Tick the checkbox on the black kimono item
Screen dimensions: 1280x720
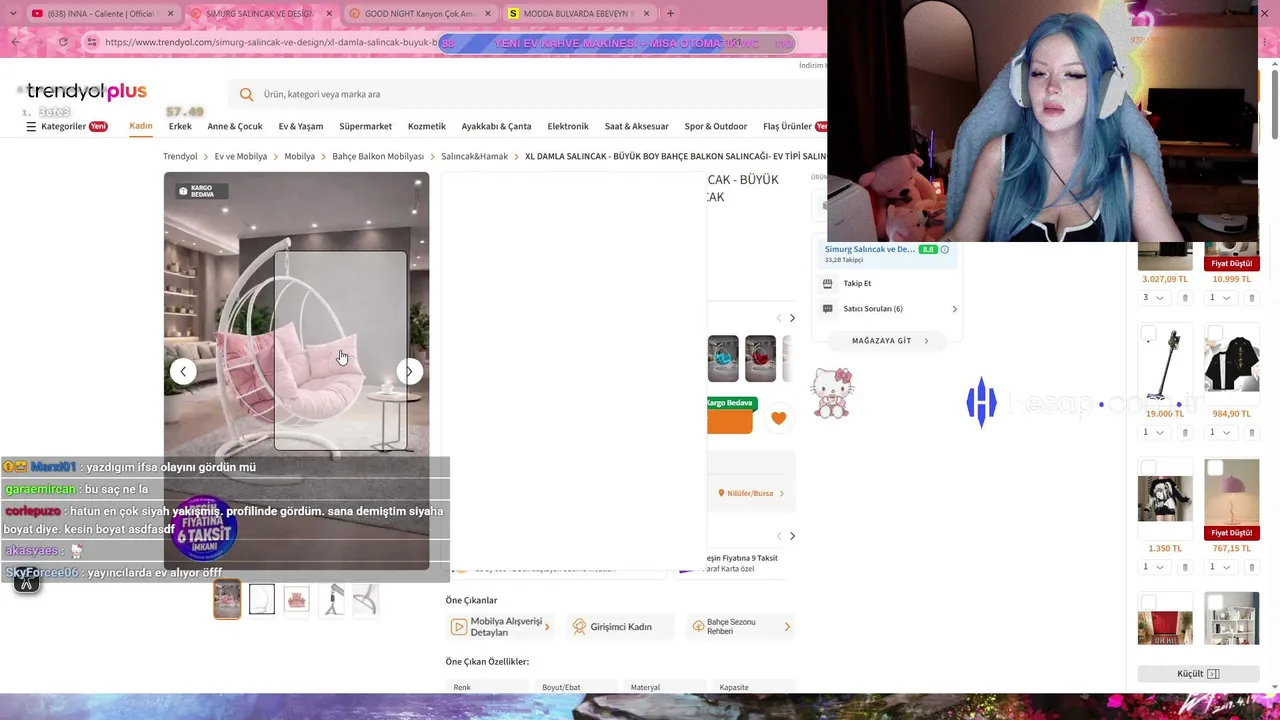coord(1215,334)
